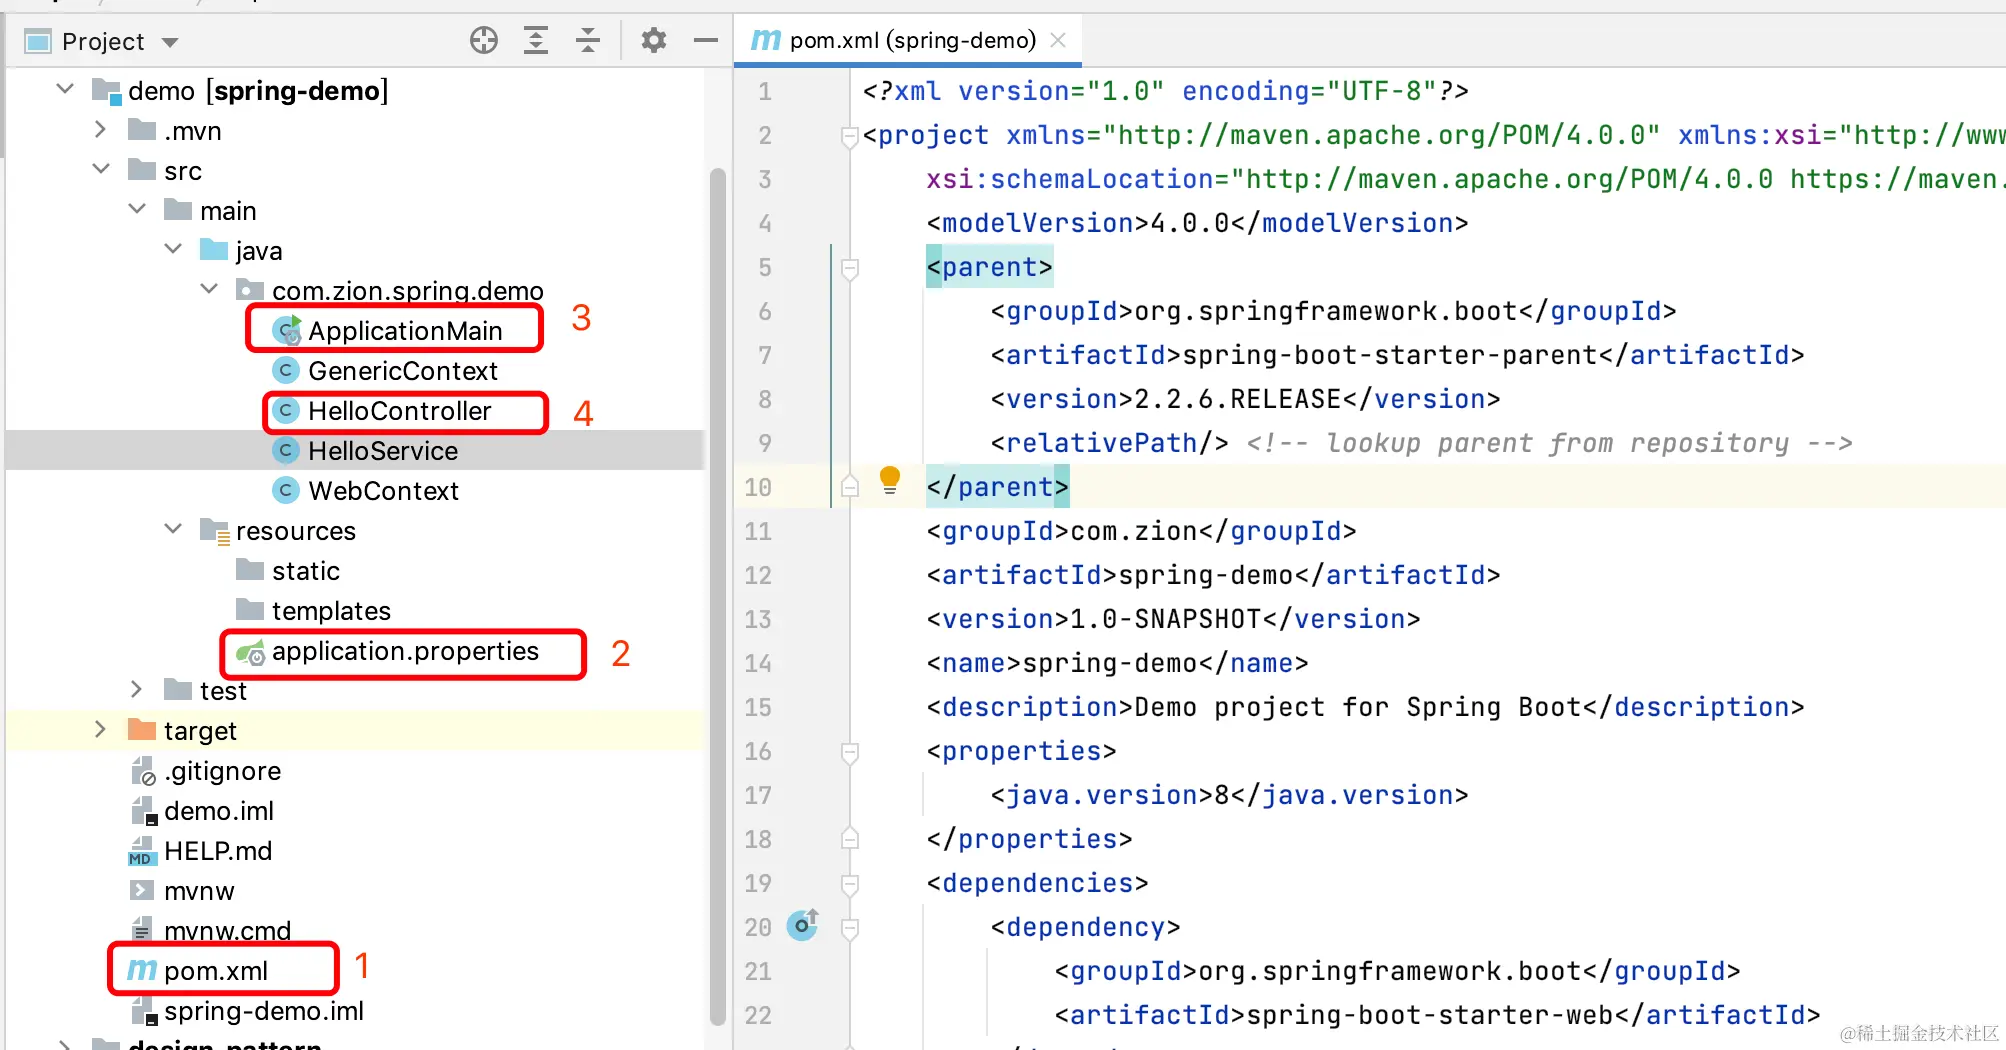
Task: Collapse the com.zion.spring.demo package
Action: pos(209,289)
